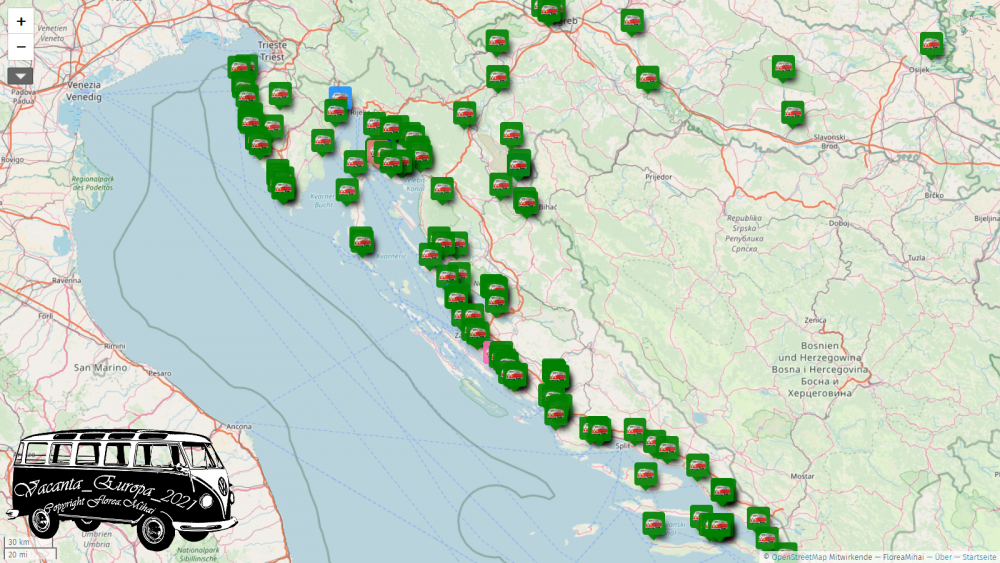Open the OpenStreetMap attribution link
Screen dimensions: 1000x563
click(798, 557)
